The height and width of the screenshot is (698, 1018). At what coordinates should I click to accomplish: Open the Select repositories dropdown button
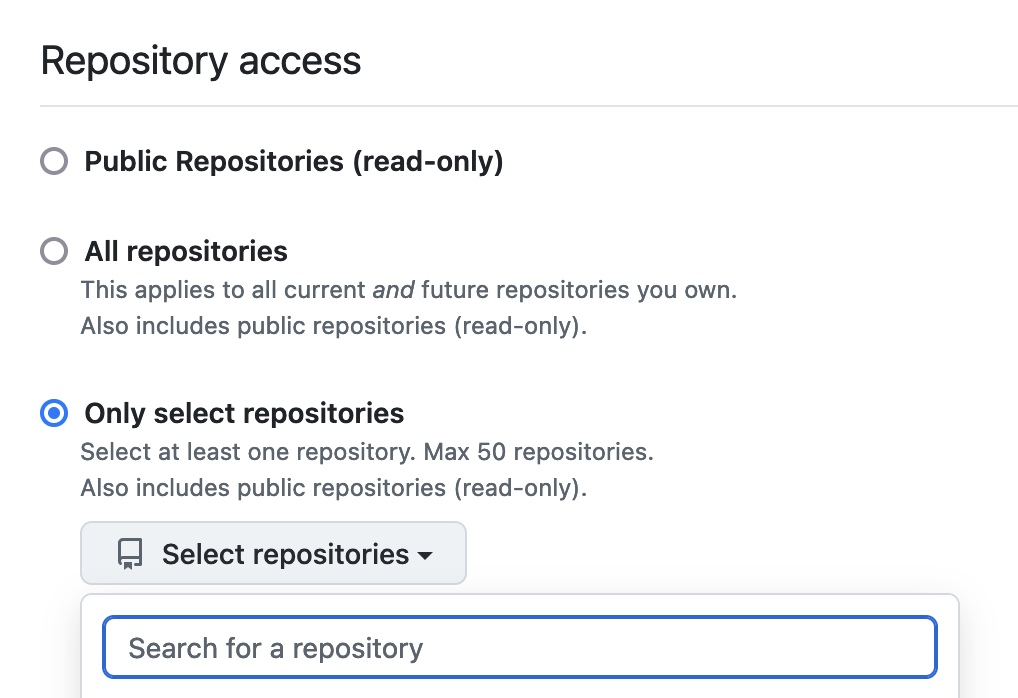click(x=273, y=553)
